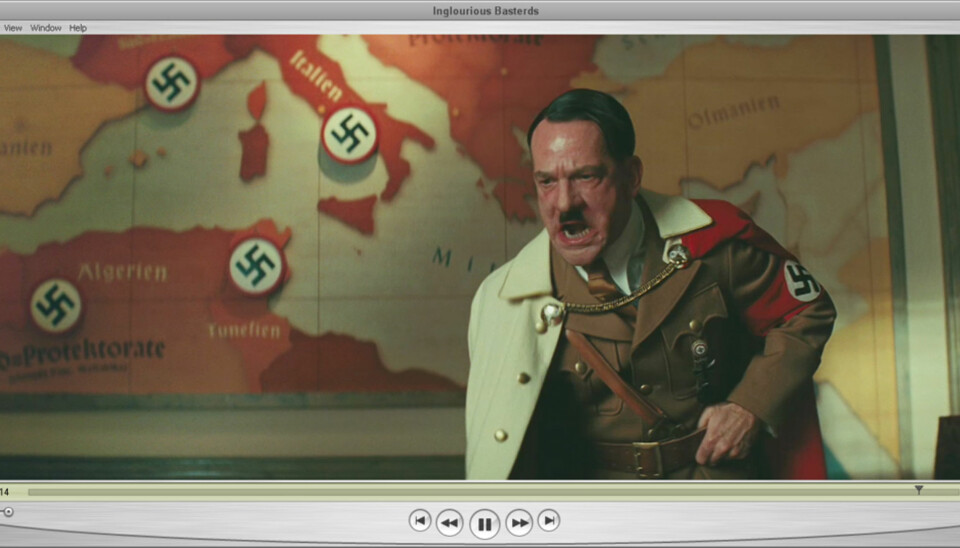Open the View menu
This screenshot has height=548, width=960.
click(x=12, y=28)
